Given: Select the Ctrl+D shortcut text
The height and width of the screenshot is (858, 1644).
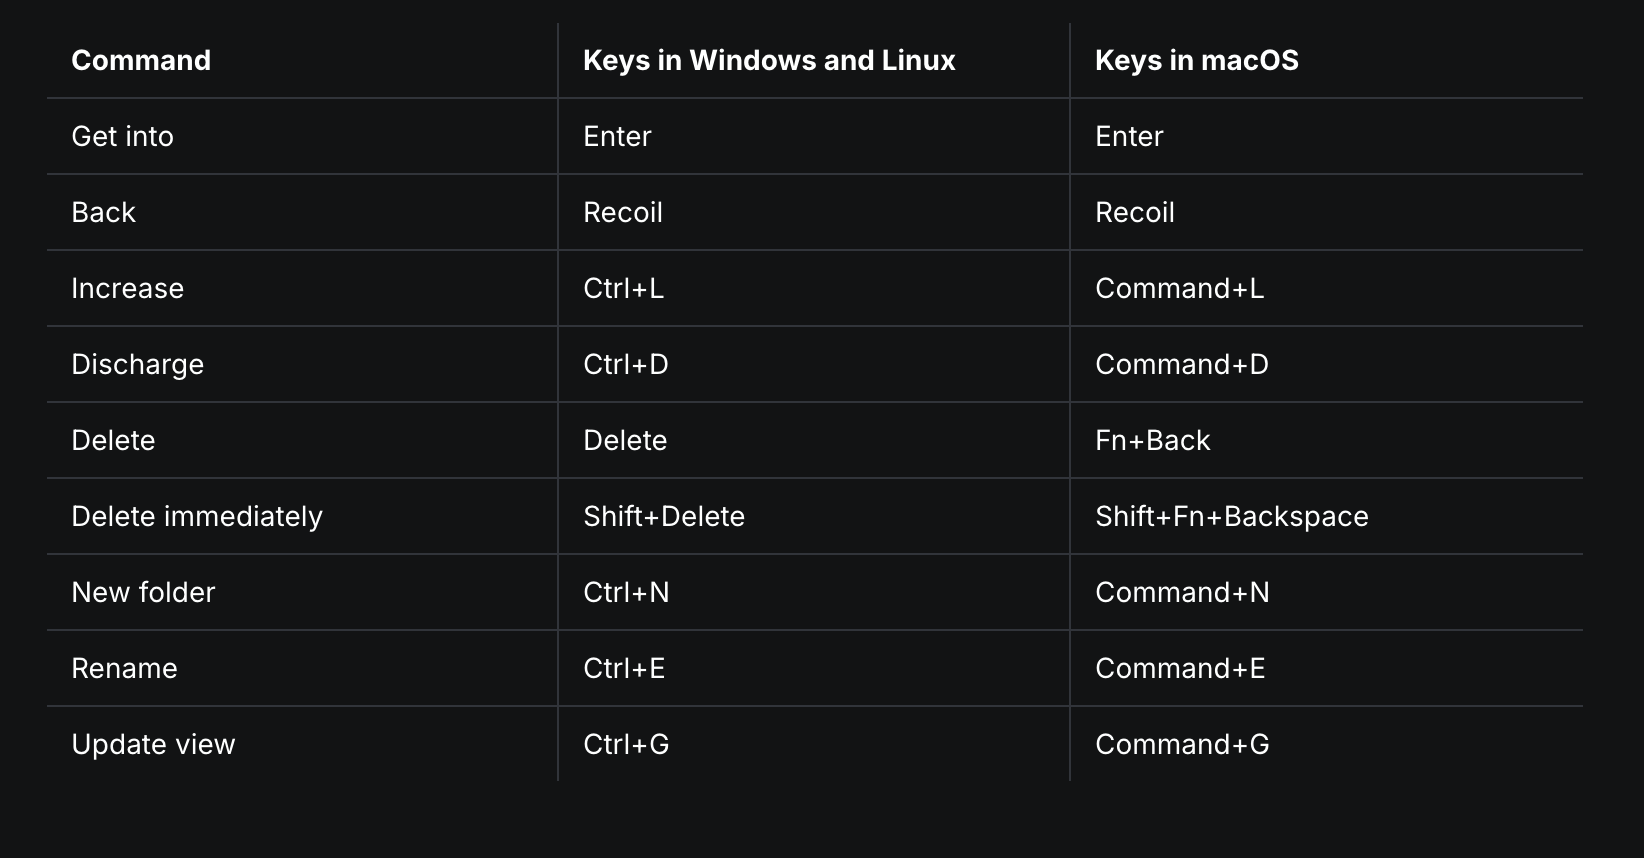Looking at the screenshot, I should click(x=625, y=364).
